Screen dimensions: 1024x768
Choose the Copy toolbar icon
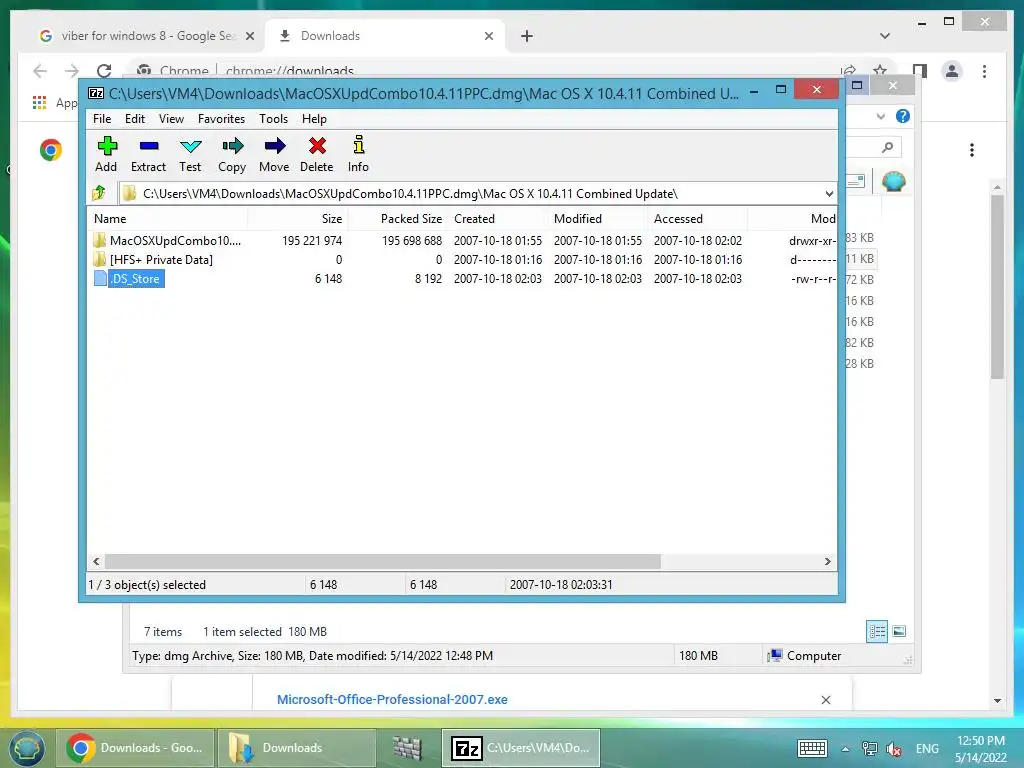pyautogui.click(x=232, y=154)
